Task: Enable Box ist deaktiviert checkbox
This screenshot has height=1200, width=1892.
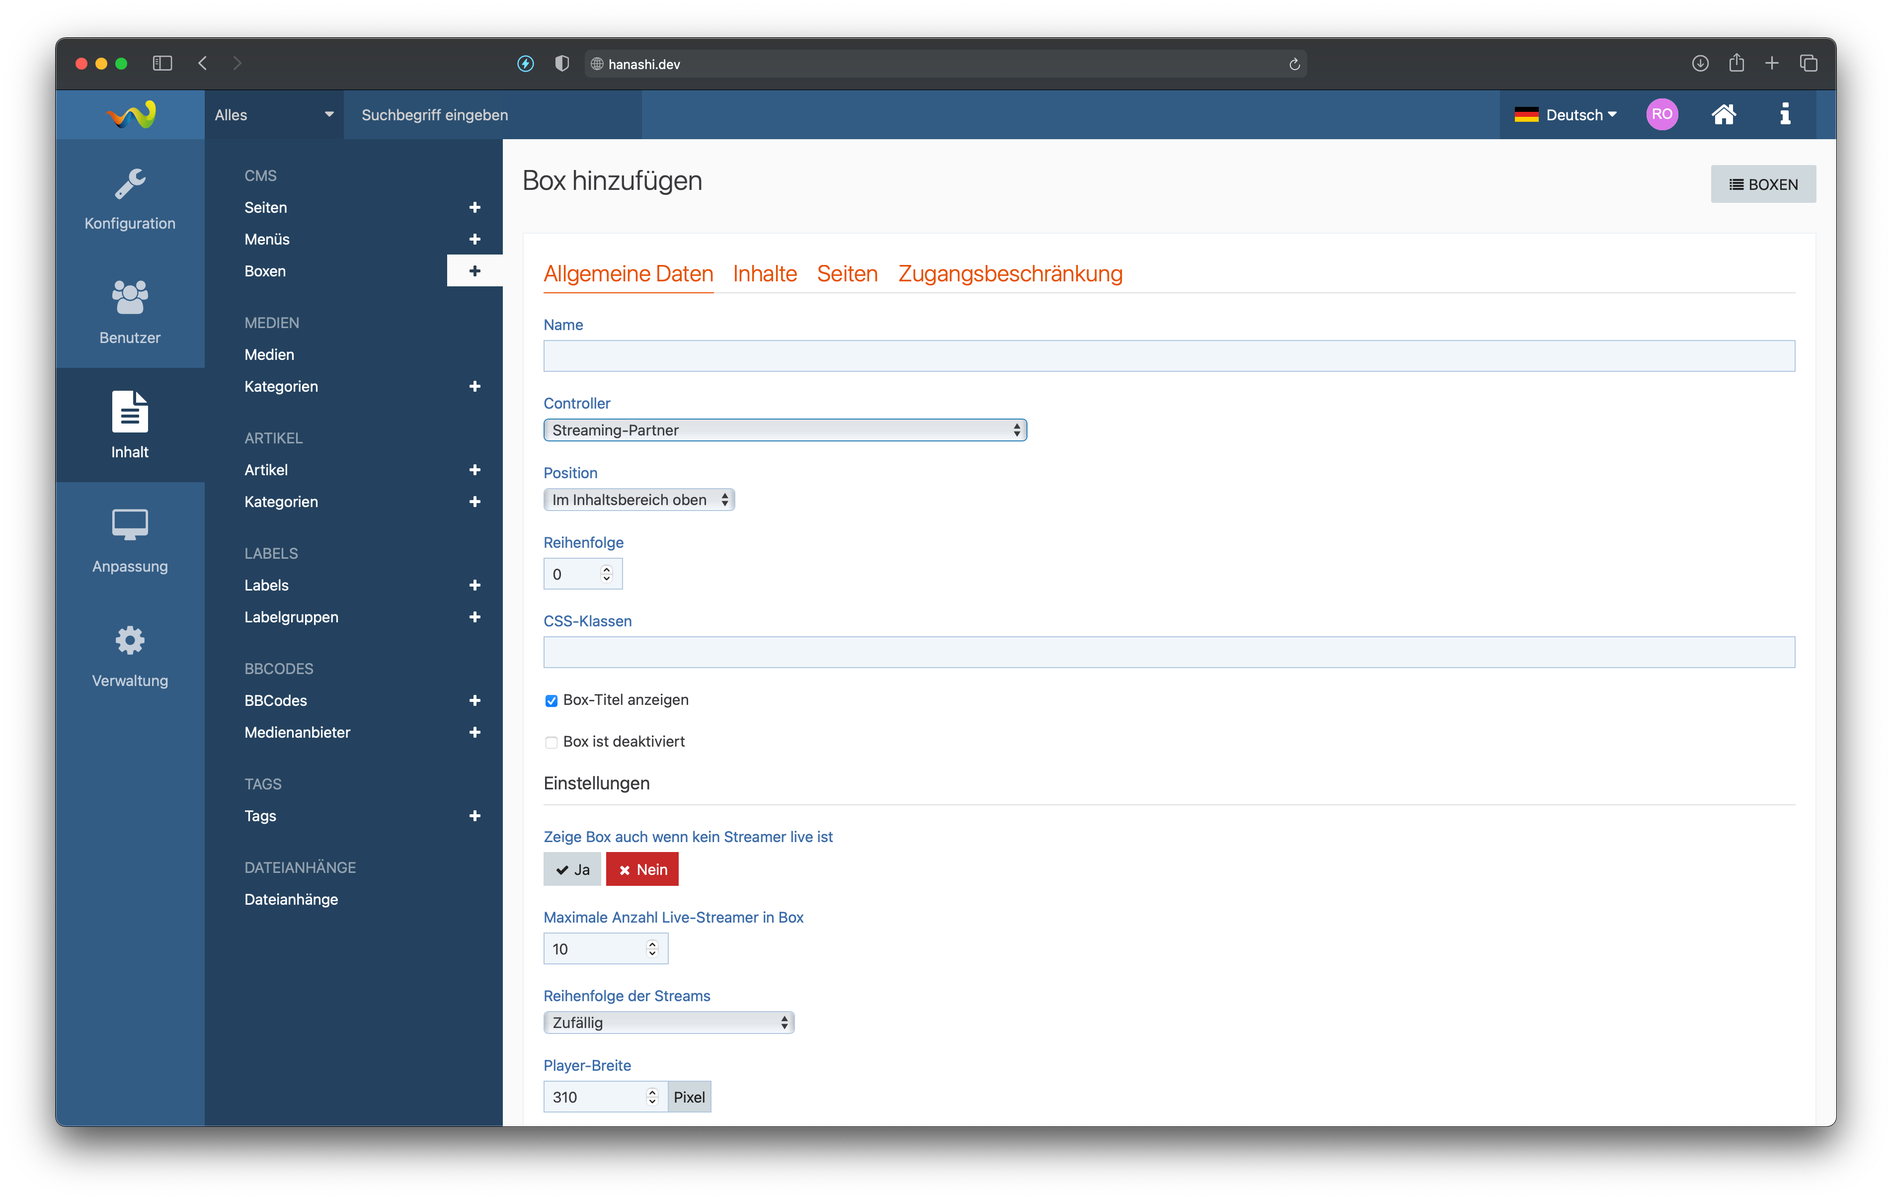Action: point(551,742)
